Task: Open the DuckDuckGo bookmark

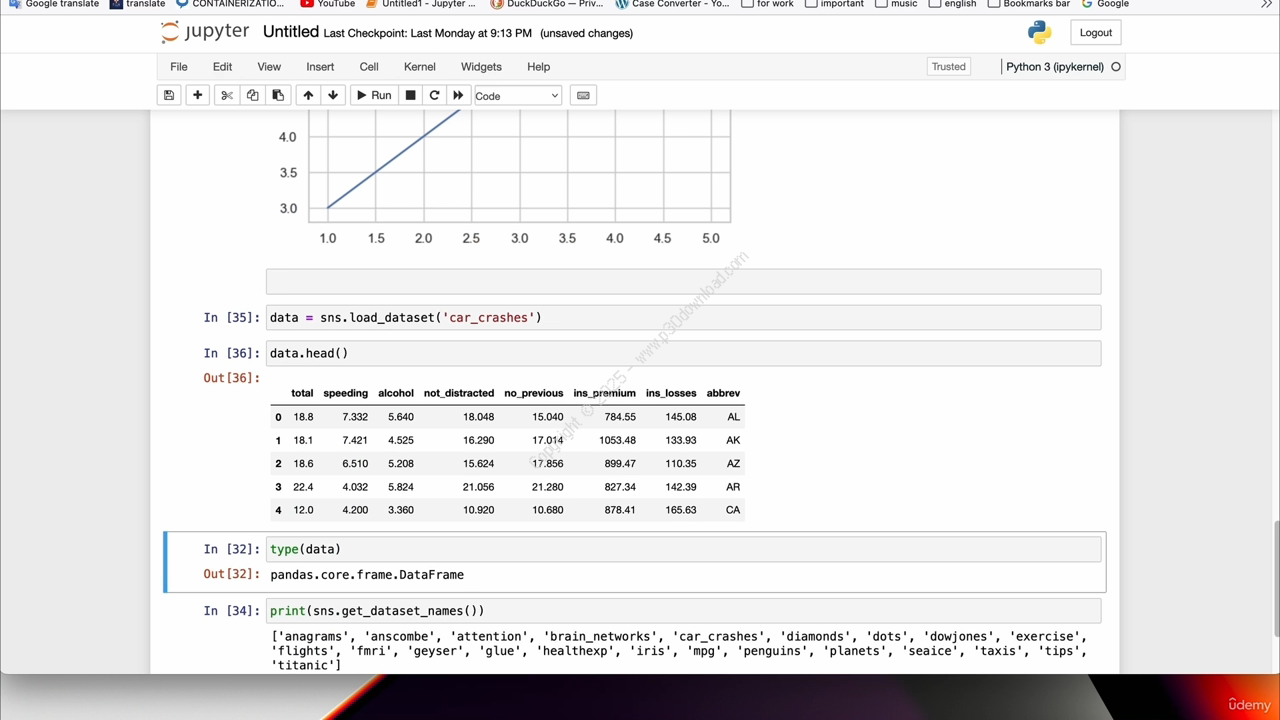Action: (547, 4)
